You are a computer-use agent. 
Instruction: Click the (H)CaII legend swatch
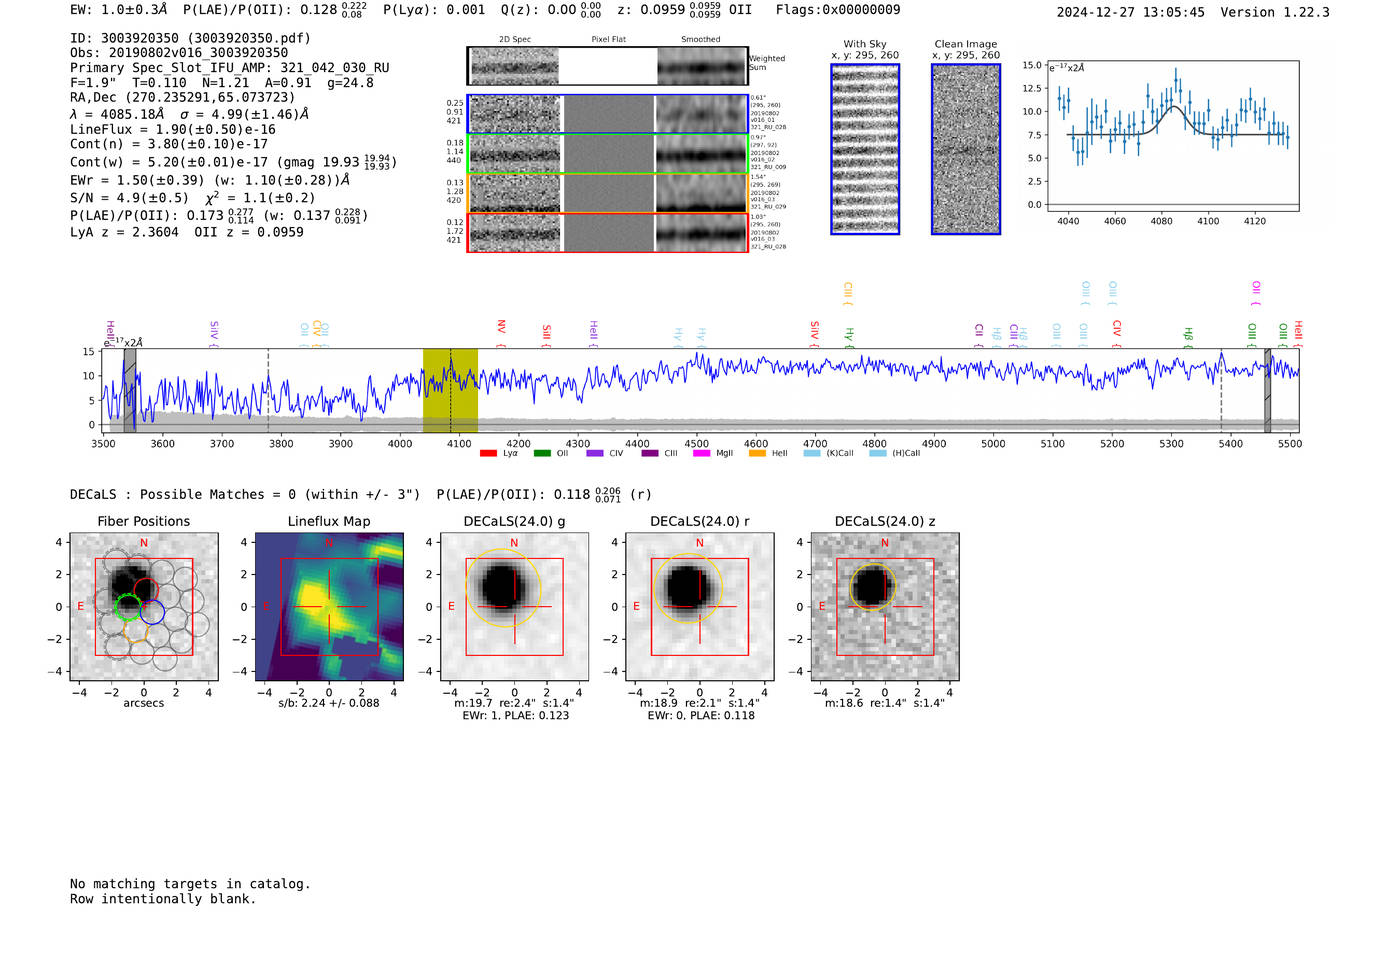tap(877, 453)
